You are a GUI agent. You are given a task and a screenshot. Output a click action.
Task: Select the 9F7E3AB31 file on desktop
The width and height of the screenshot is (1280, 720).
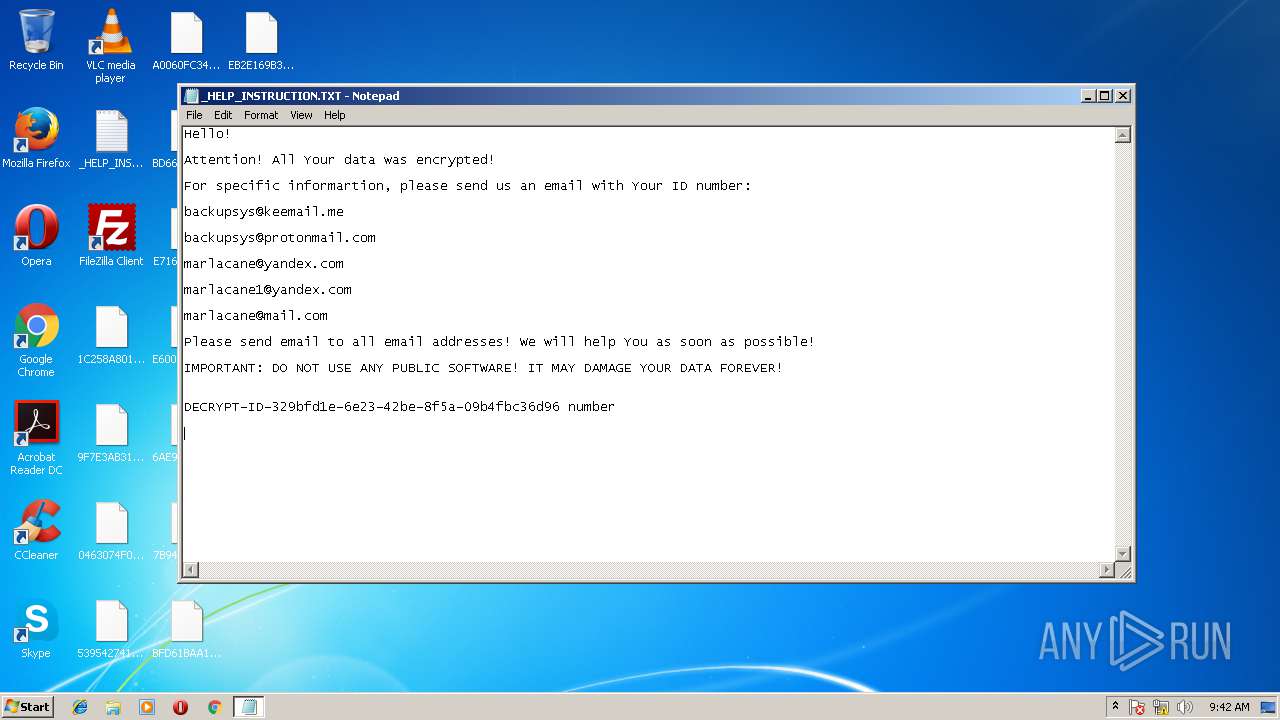(111, 432)
